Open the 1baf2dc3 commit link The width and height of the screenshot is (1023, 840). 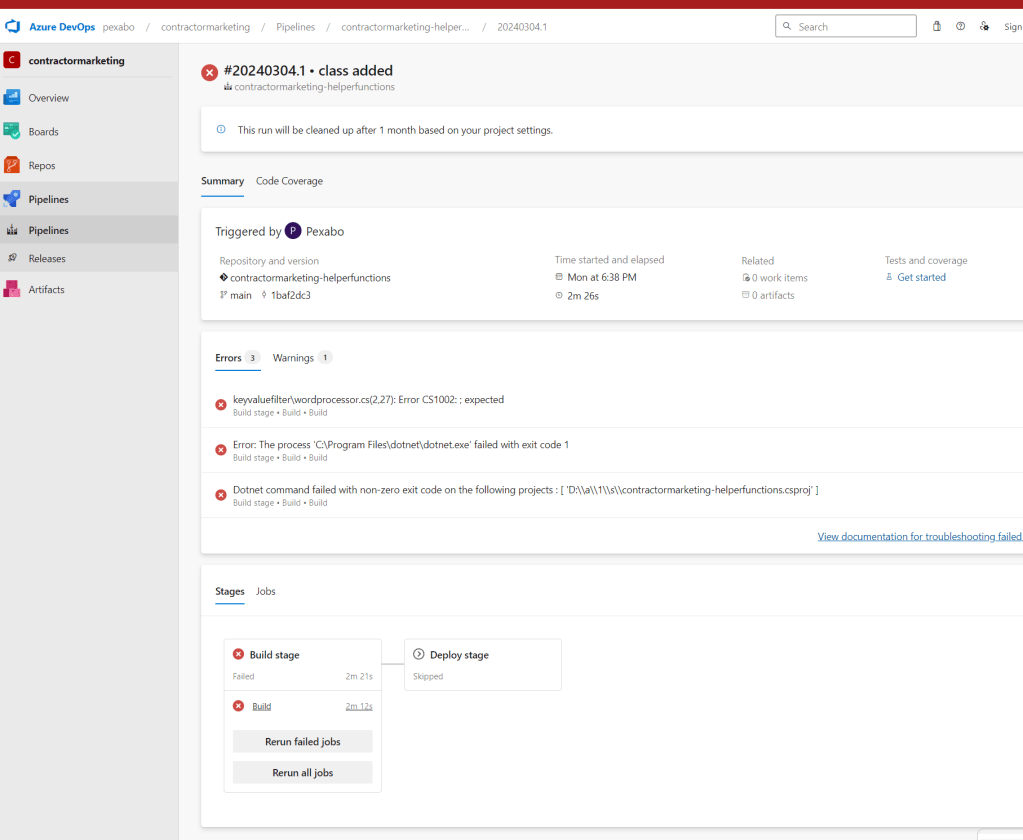pyautogui.click(x=290, y=295)
